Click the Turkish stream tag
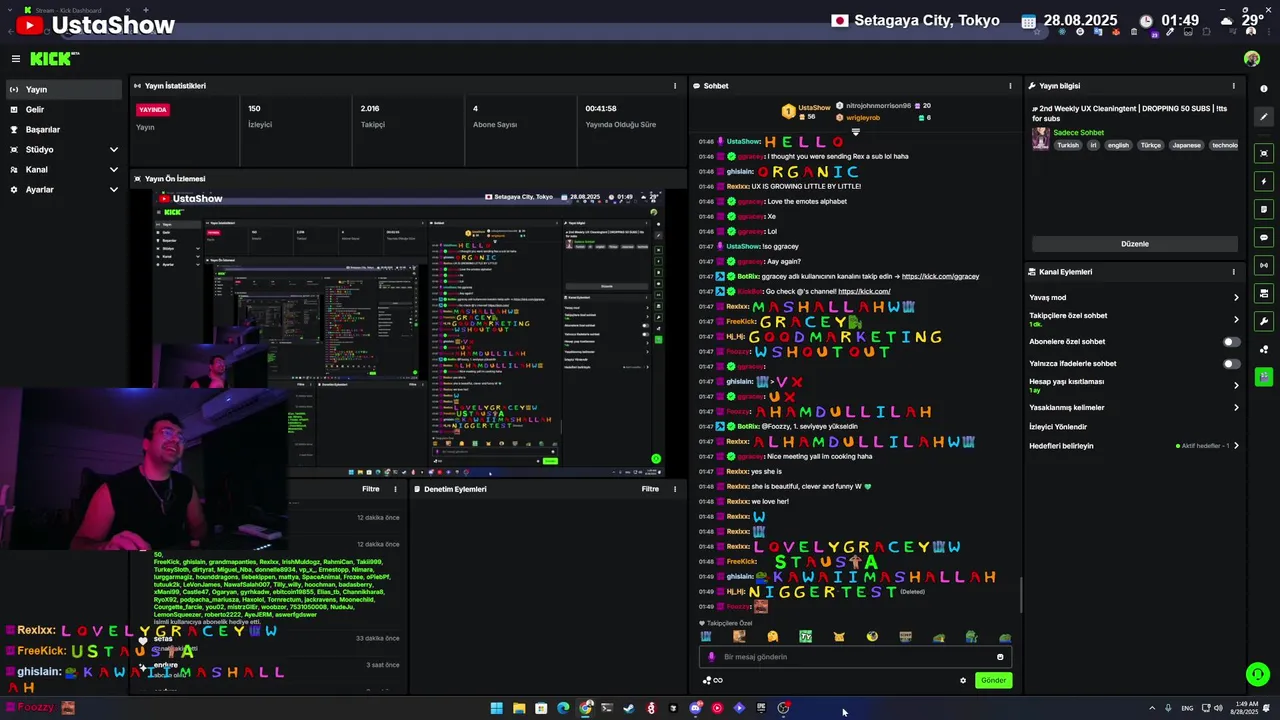This screenshot has height=720, width=1280. pyautogui.click(x=1068, y=145)
